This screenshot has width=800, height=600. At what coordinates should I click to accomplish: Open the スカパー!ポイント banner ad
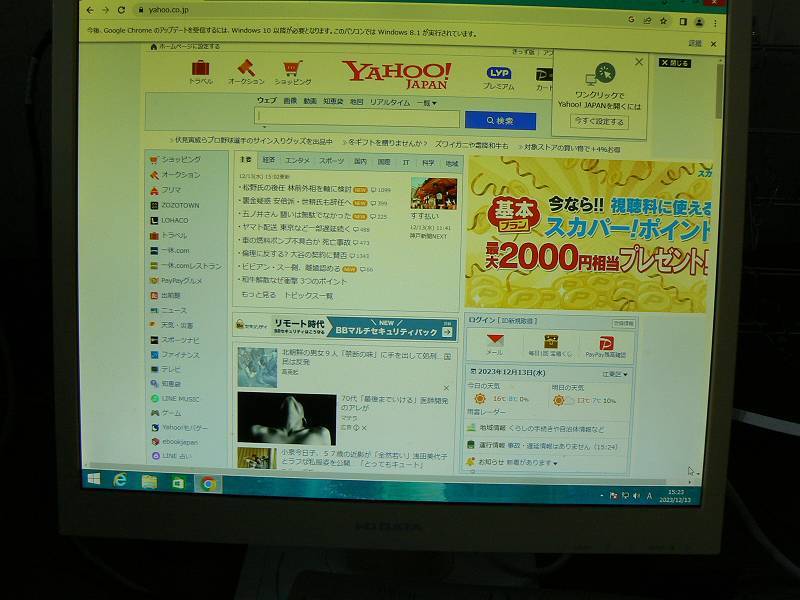tap(589, 235)
